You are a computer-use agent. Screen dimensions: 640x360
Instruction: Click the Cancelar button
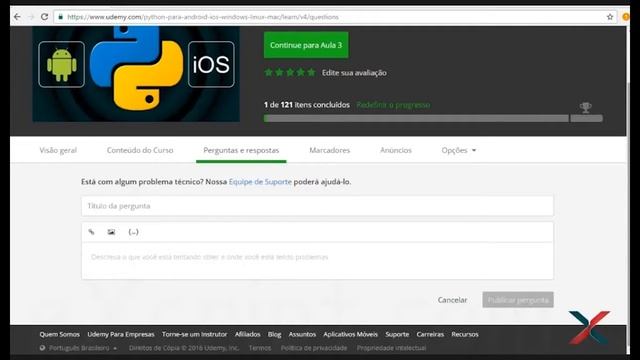tap(452, 300)
